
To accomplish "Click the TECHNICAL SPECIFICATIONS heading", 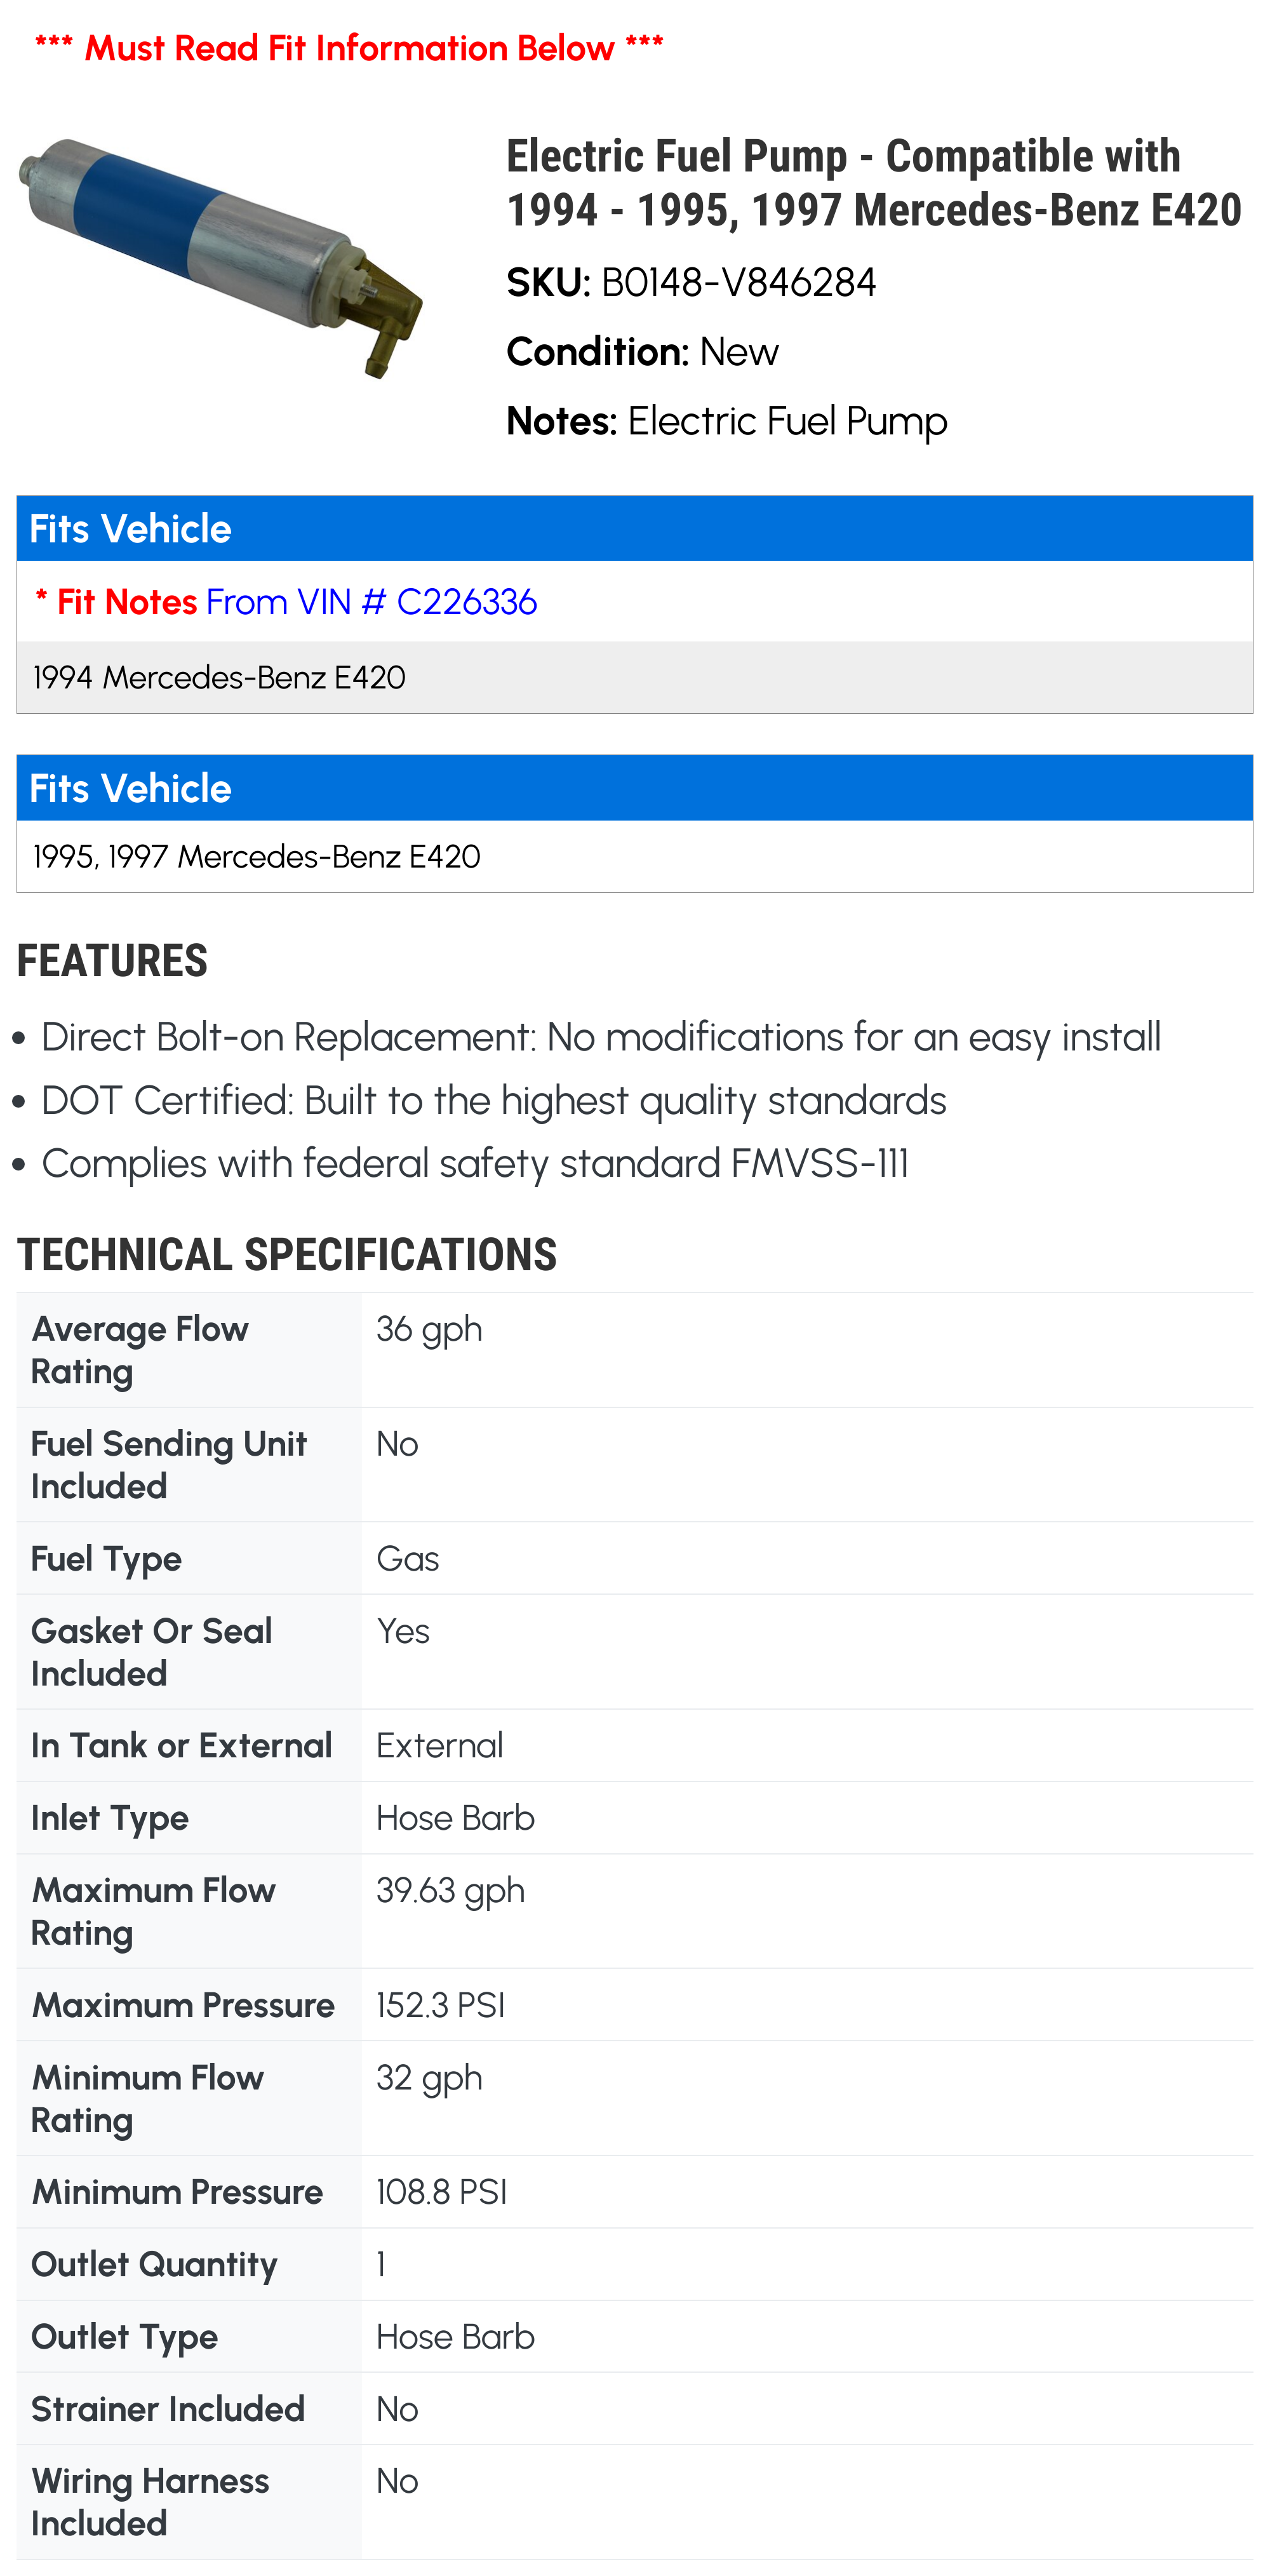I will tap(287, 1255).
